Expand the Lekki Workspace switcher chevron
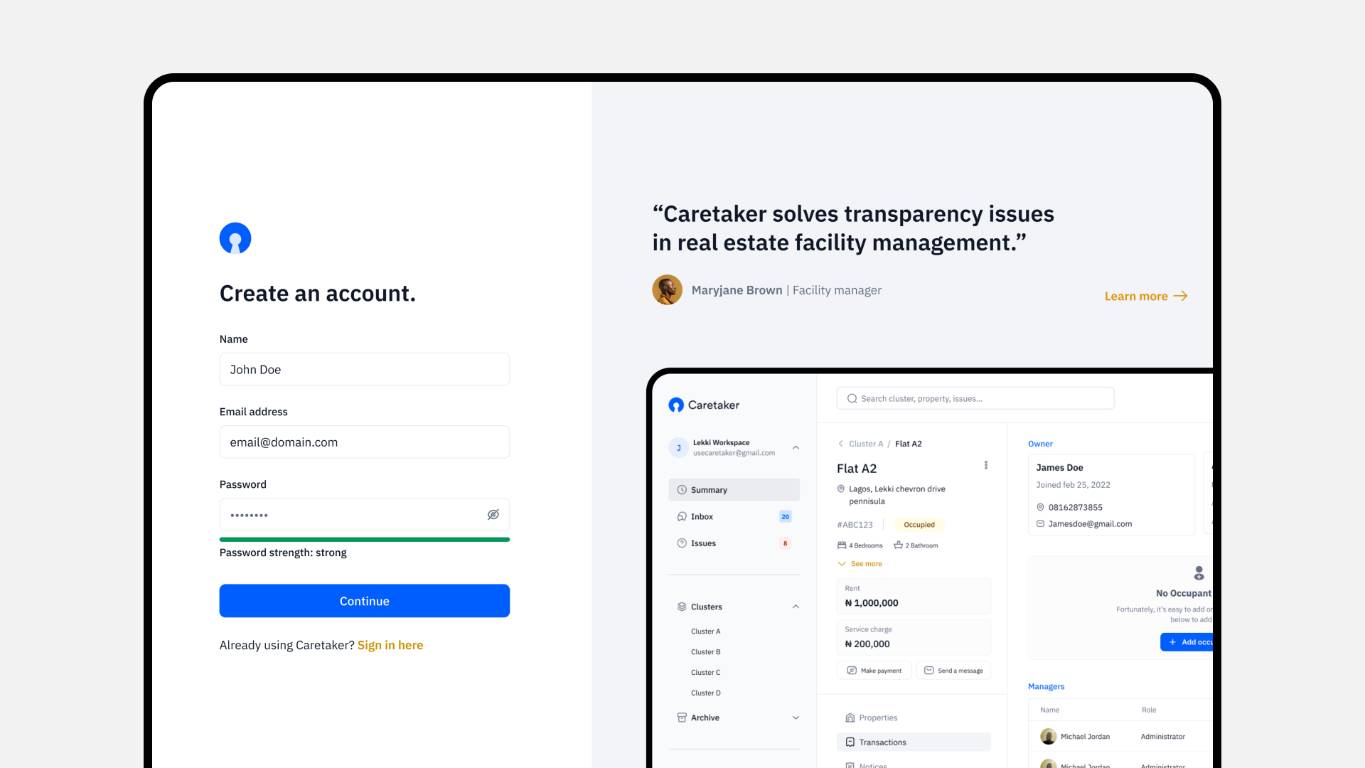The width and height of the screenshot is (1365, 768). 796,448
